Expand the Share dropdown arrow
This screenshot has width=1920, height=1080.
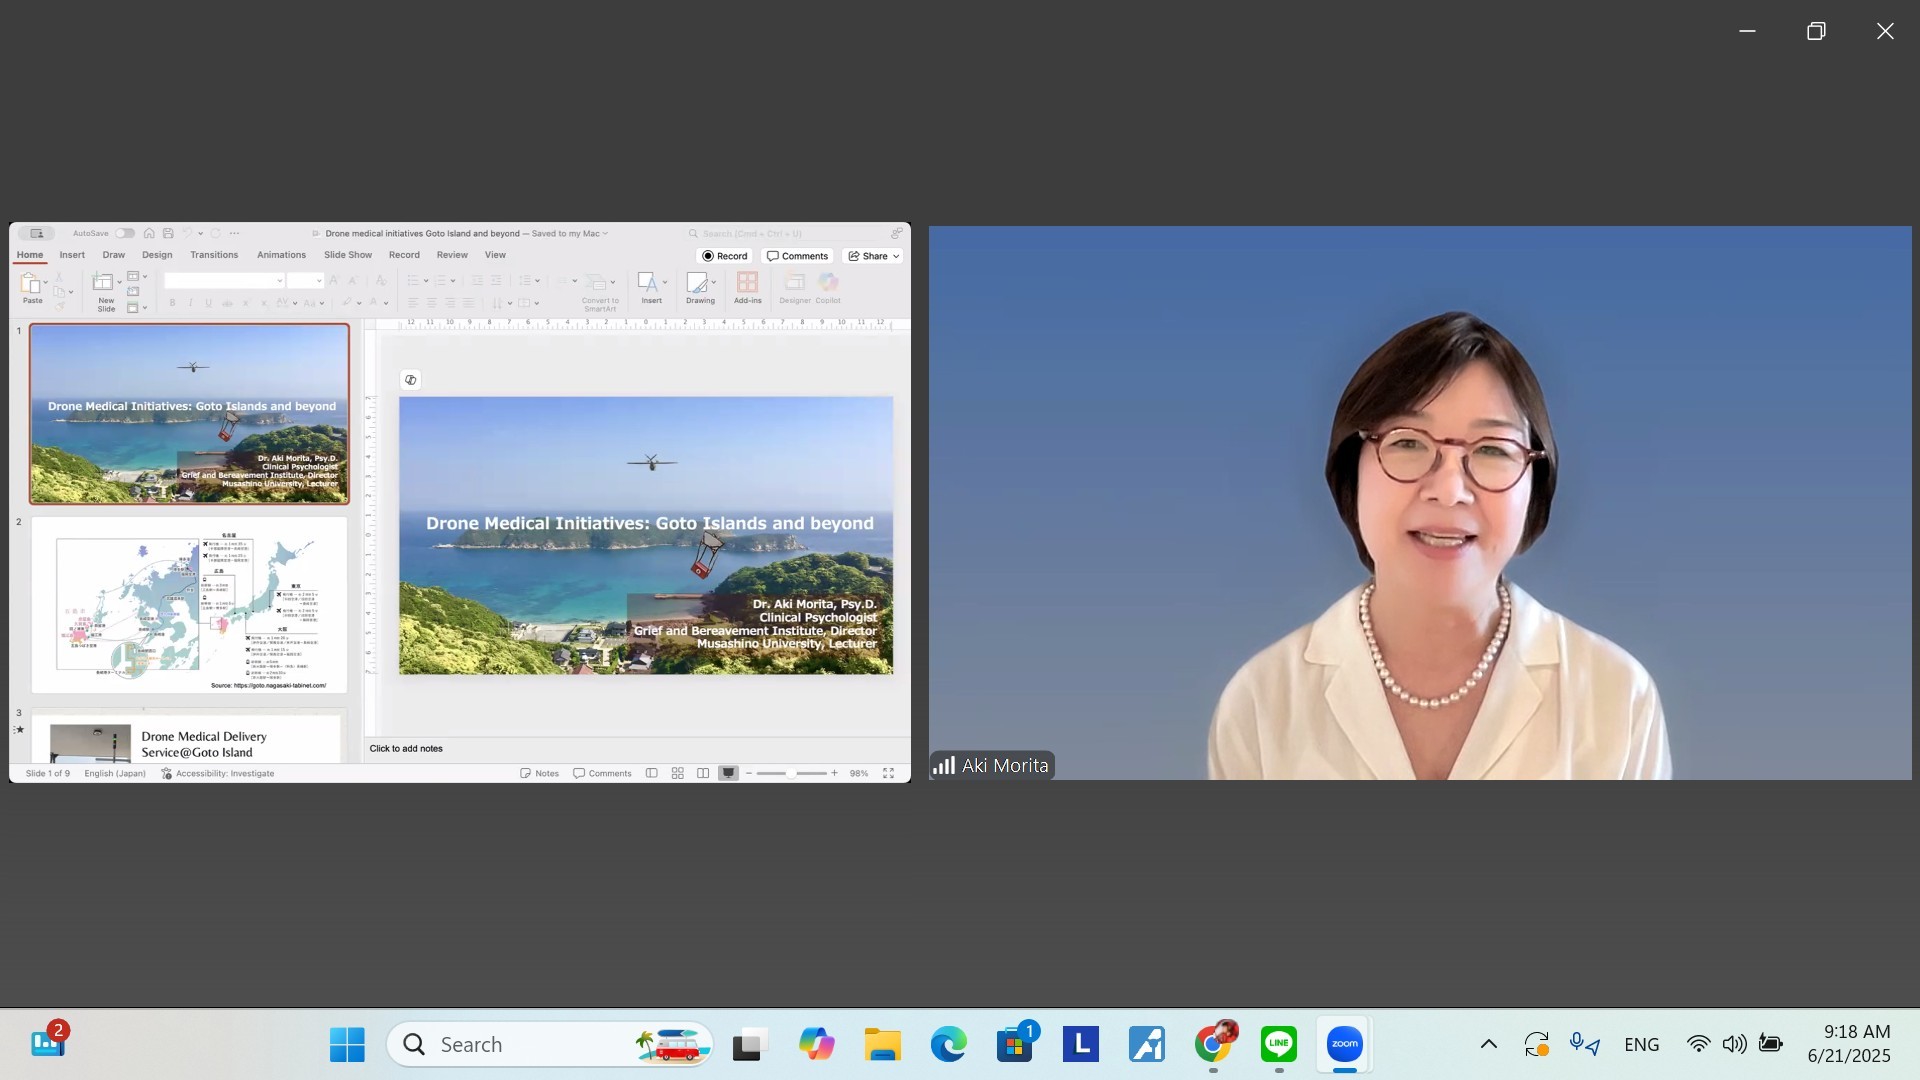tap(896, 256)
